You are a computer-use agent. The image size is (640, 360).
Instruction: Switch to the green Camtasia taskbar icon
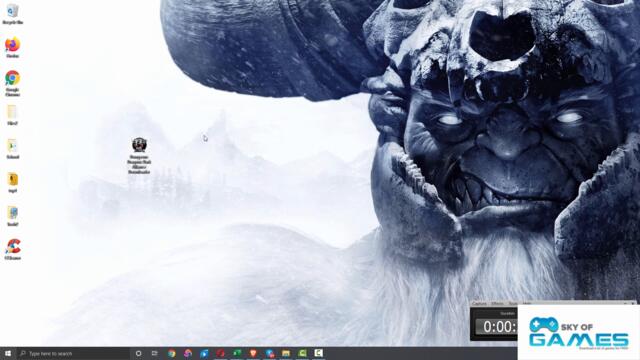pos(302,353)
